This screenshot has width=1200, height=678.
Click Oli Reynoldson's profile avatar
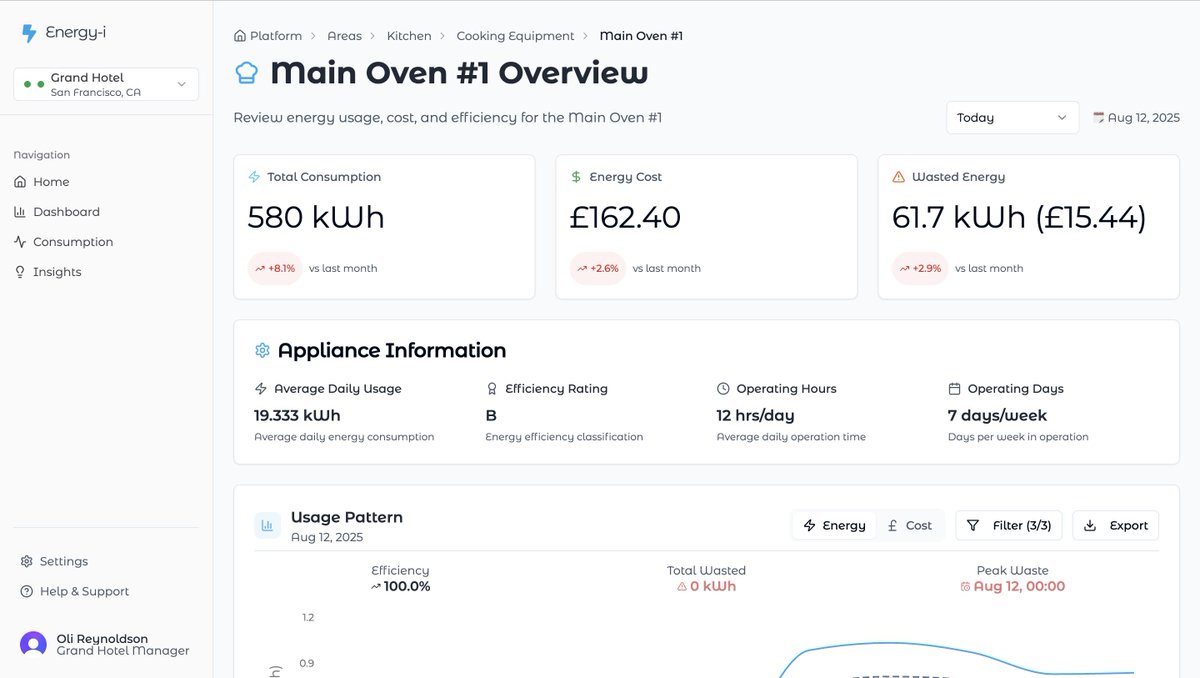pos(33,645)
